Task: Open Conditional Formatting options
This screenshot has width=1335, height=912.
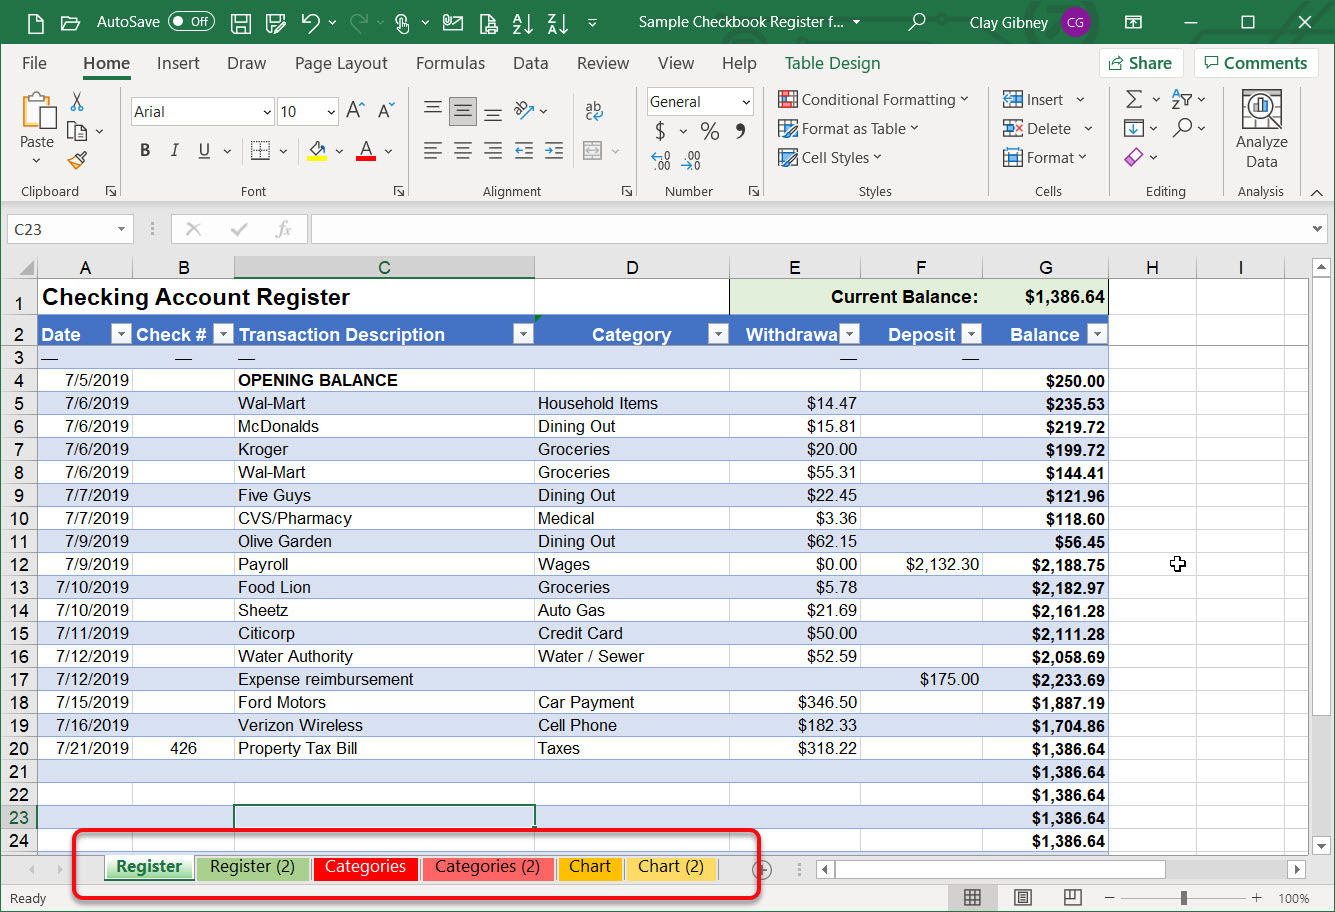Action: pyautogui.click(x=874, y=99)
